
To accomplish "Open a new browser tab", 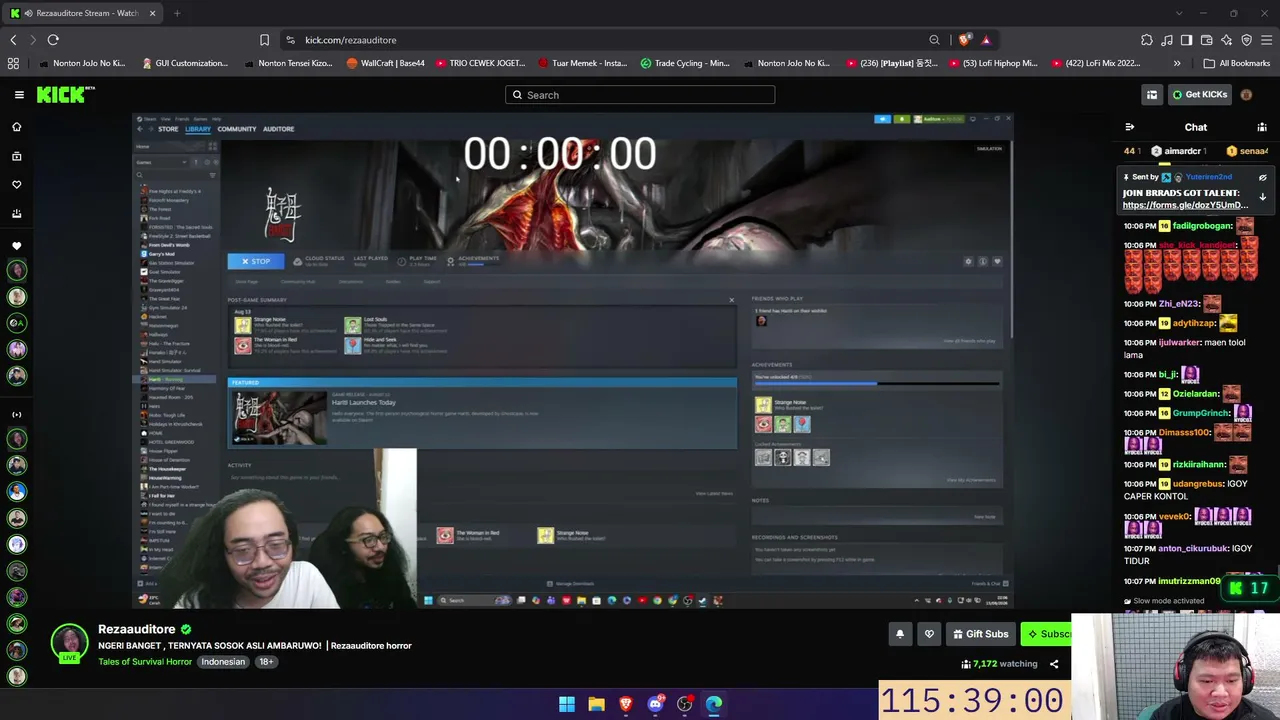I will pos(177,13).
